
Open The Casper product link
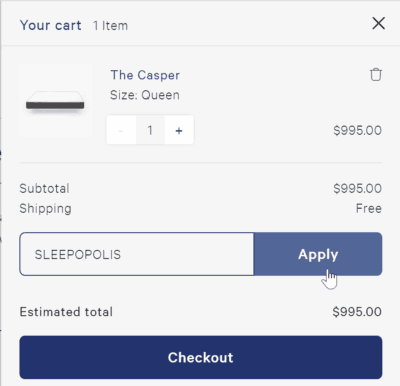click(145, 75)
